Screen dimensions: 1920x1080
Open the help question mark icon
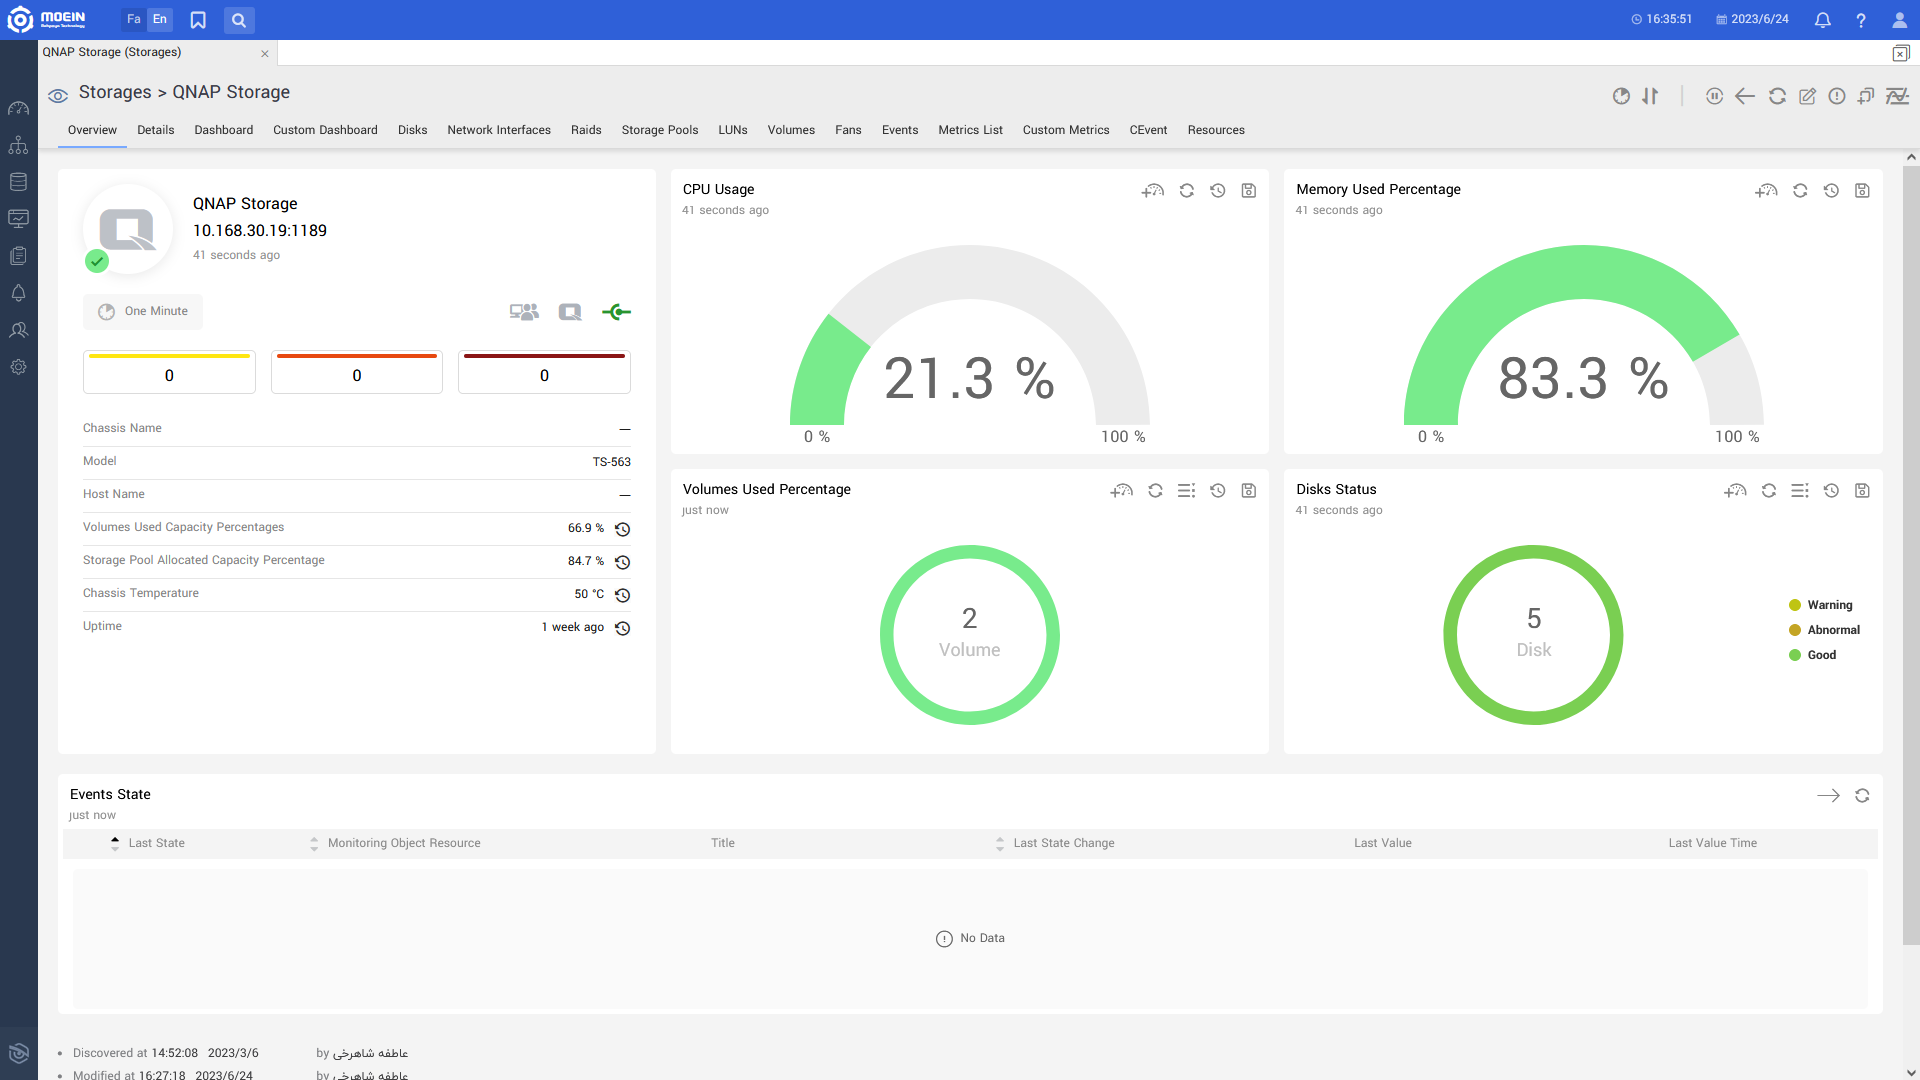point(1861,20)
